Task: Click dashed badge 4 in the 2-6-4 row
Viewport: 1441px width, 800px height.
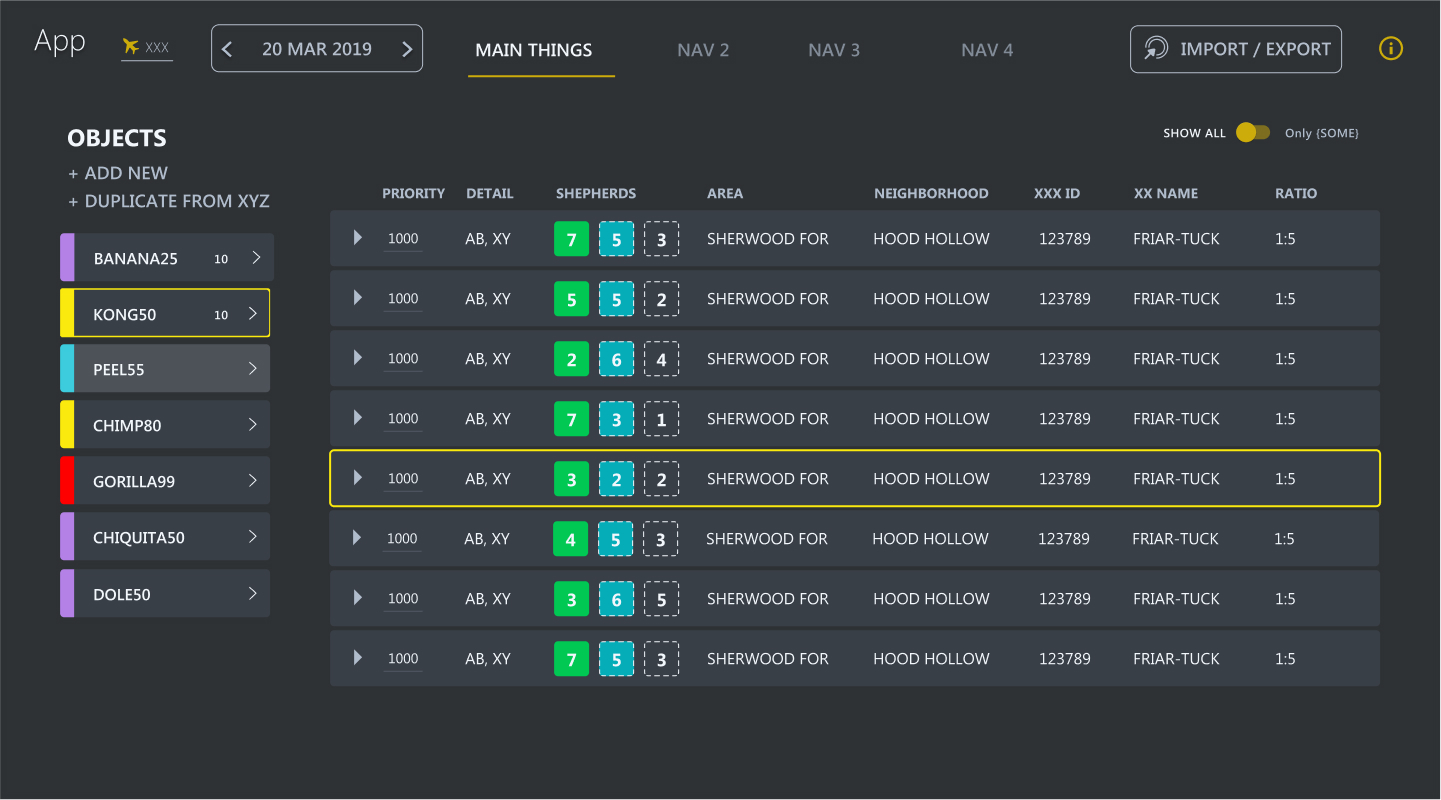Action: 662,359
